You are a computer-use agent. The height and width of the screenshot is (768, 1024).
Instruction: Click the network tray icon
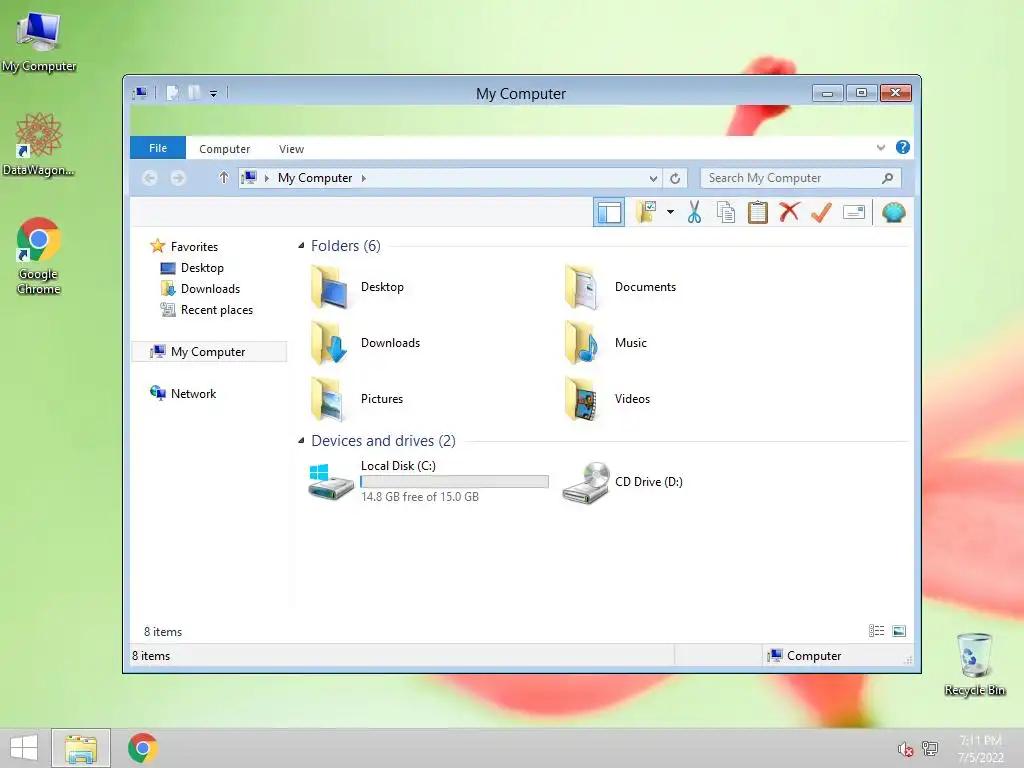(930, 748)
